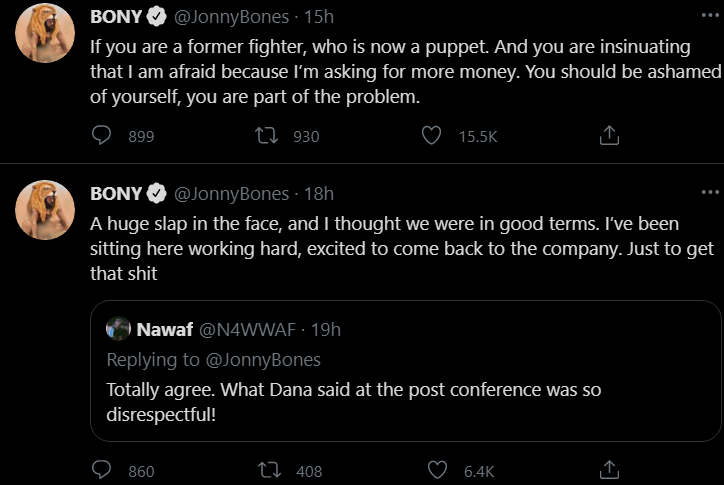Open the 15h timestamp link
724x485 pixels.
click(x=320, y=18)
